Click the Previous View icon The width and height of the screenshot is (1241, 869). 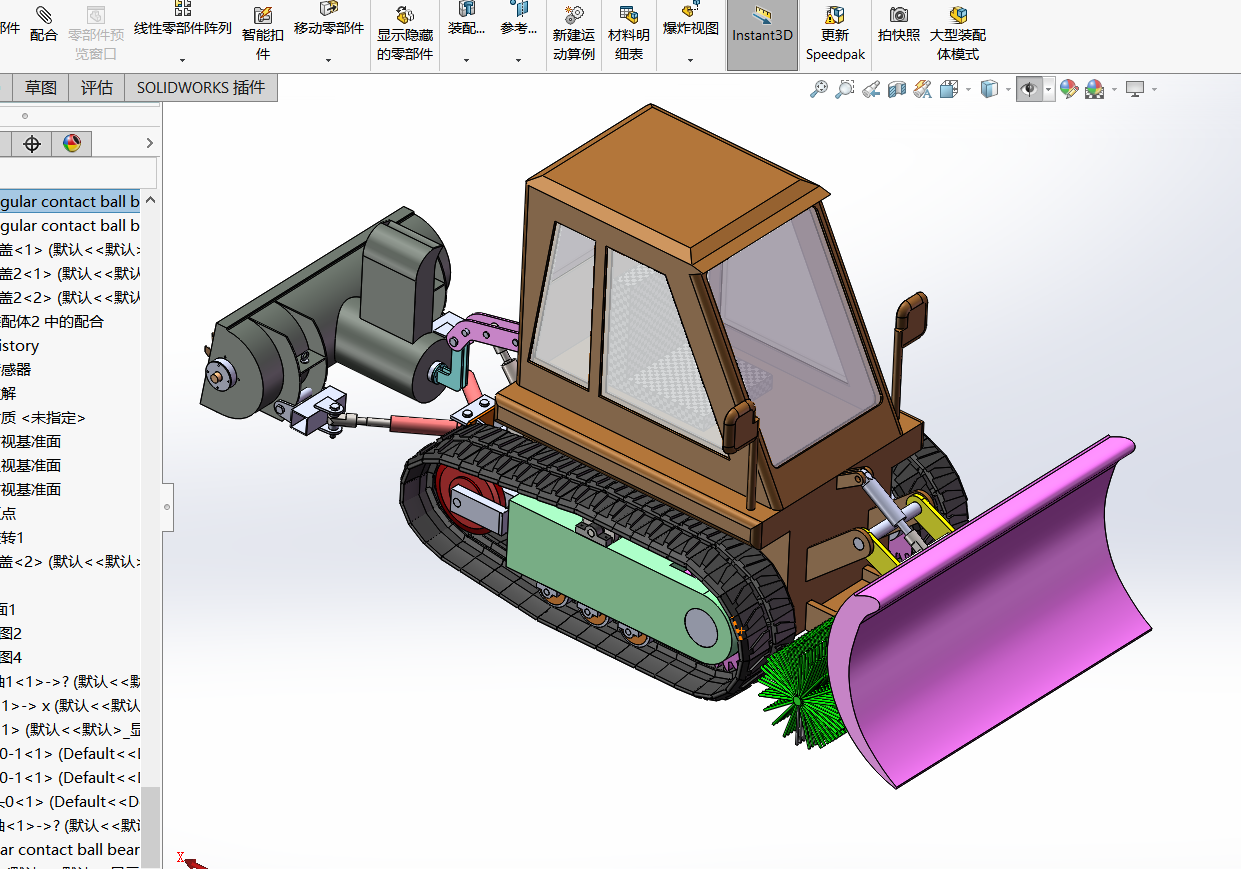(871, 89)
